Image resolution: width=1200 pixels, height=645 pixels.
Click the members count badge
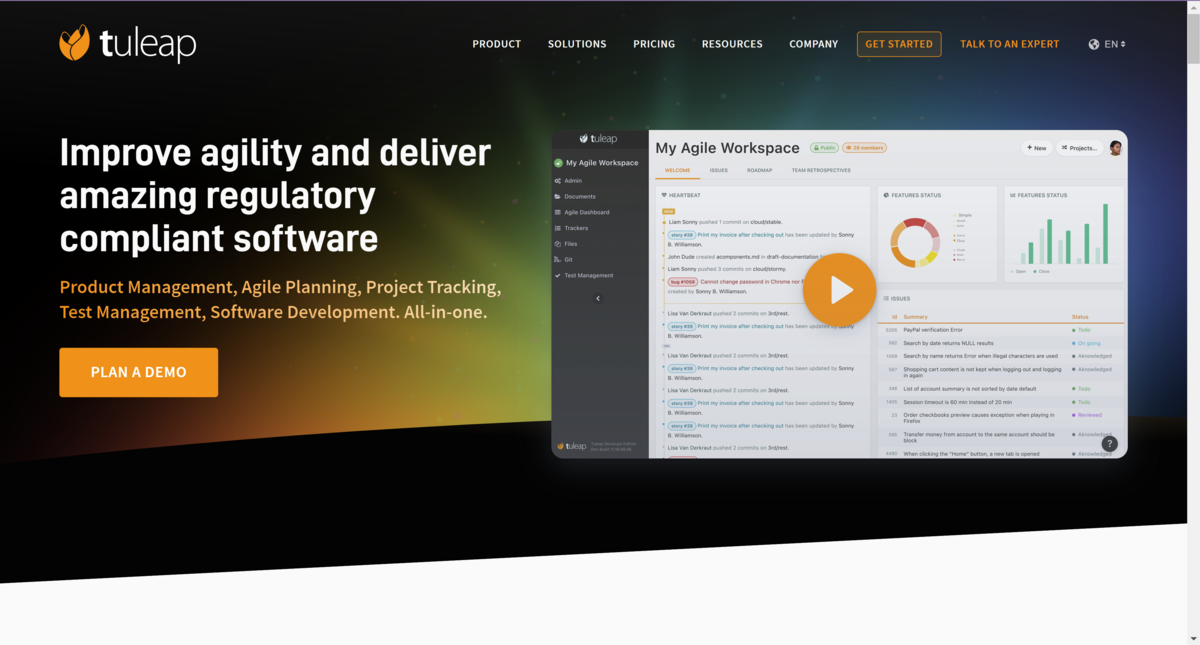864,148
